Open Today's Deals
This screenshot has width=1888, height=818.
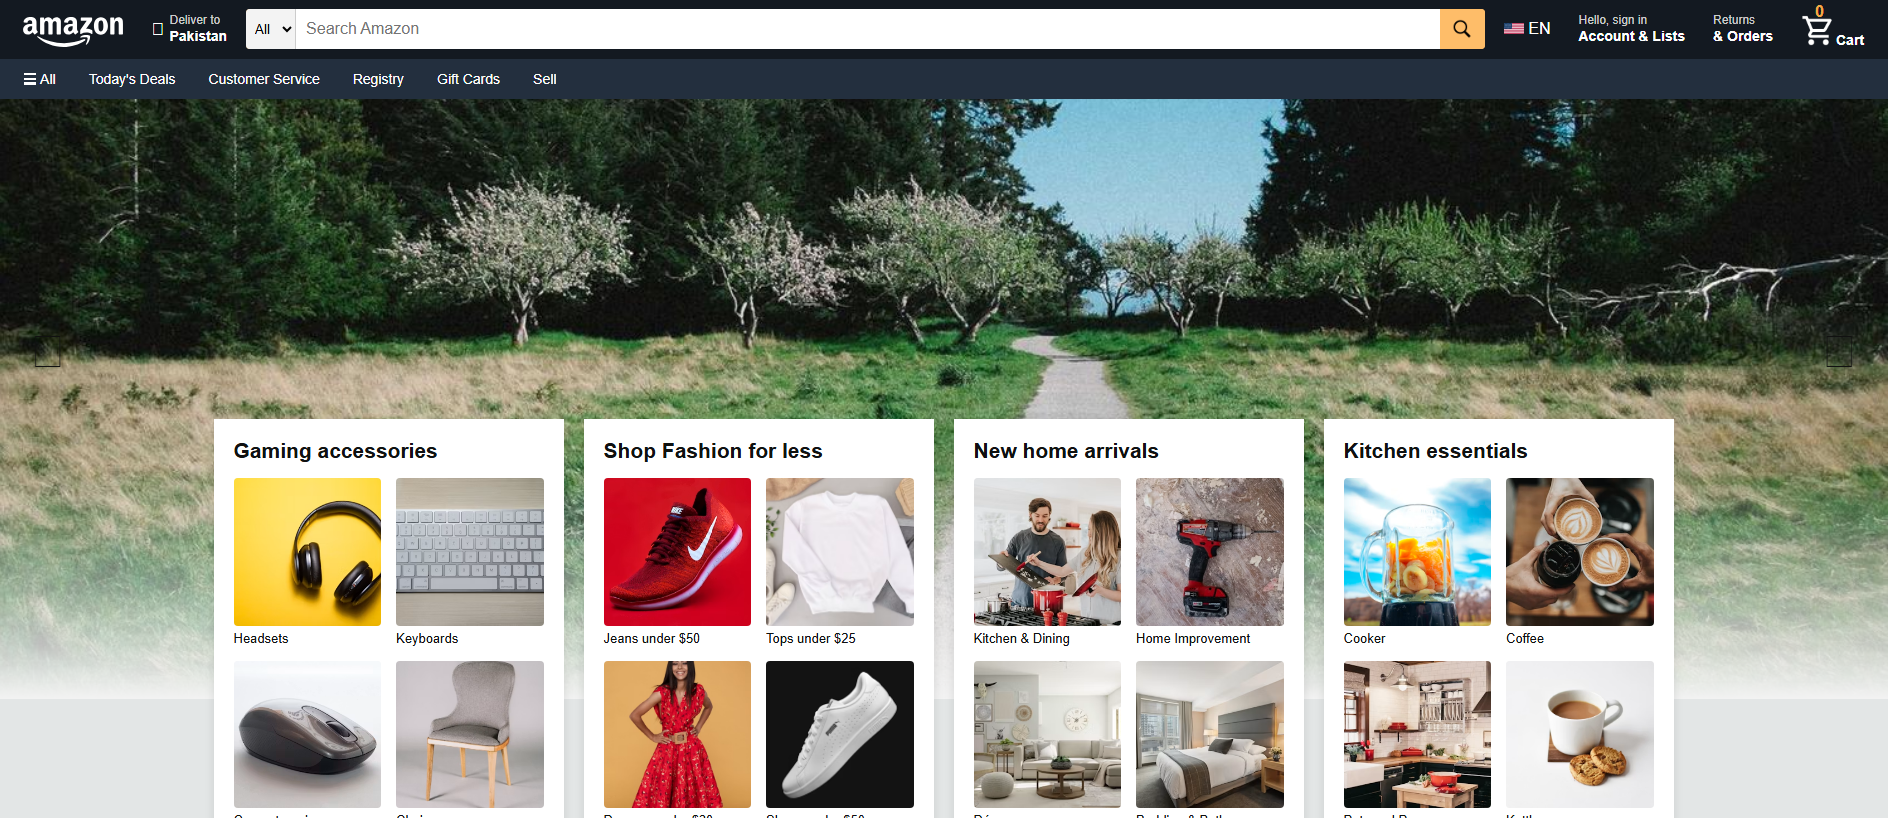coord(132,79)
